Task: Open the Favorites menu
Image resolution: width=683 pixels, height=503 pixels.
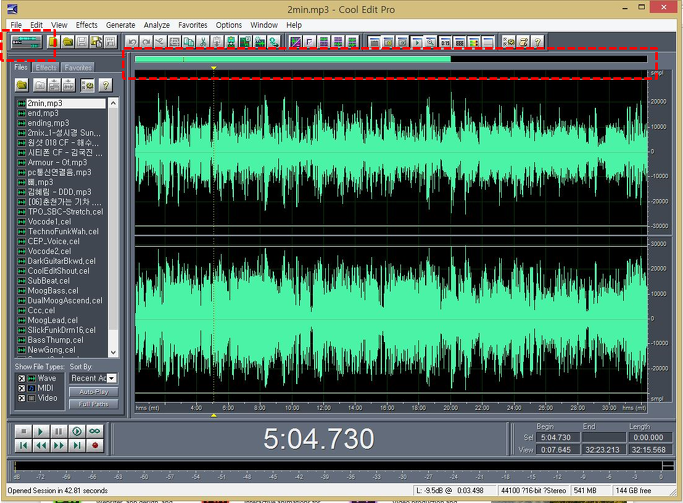Action: pos(193,25)
